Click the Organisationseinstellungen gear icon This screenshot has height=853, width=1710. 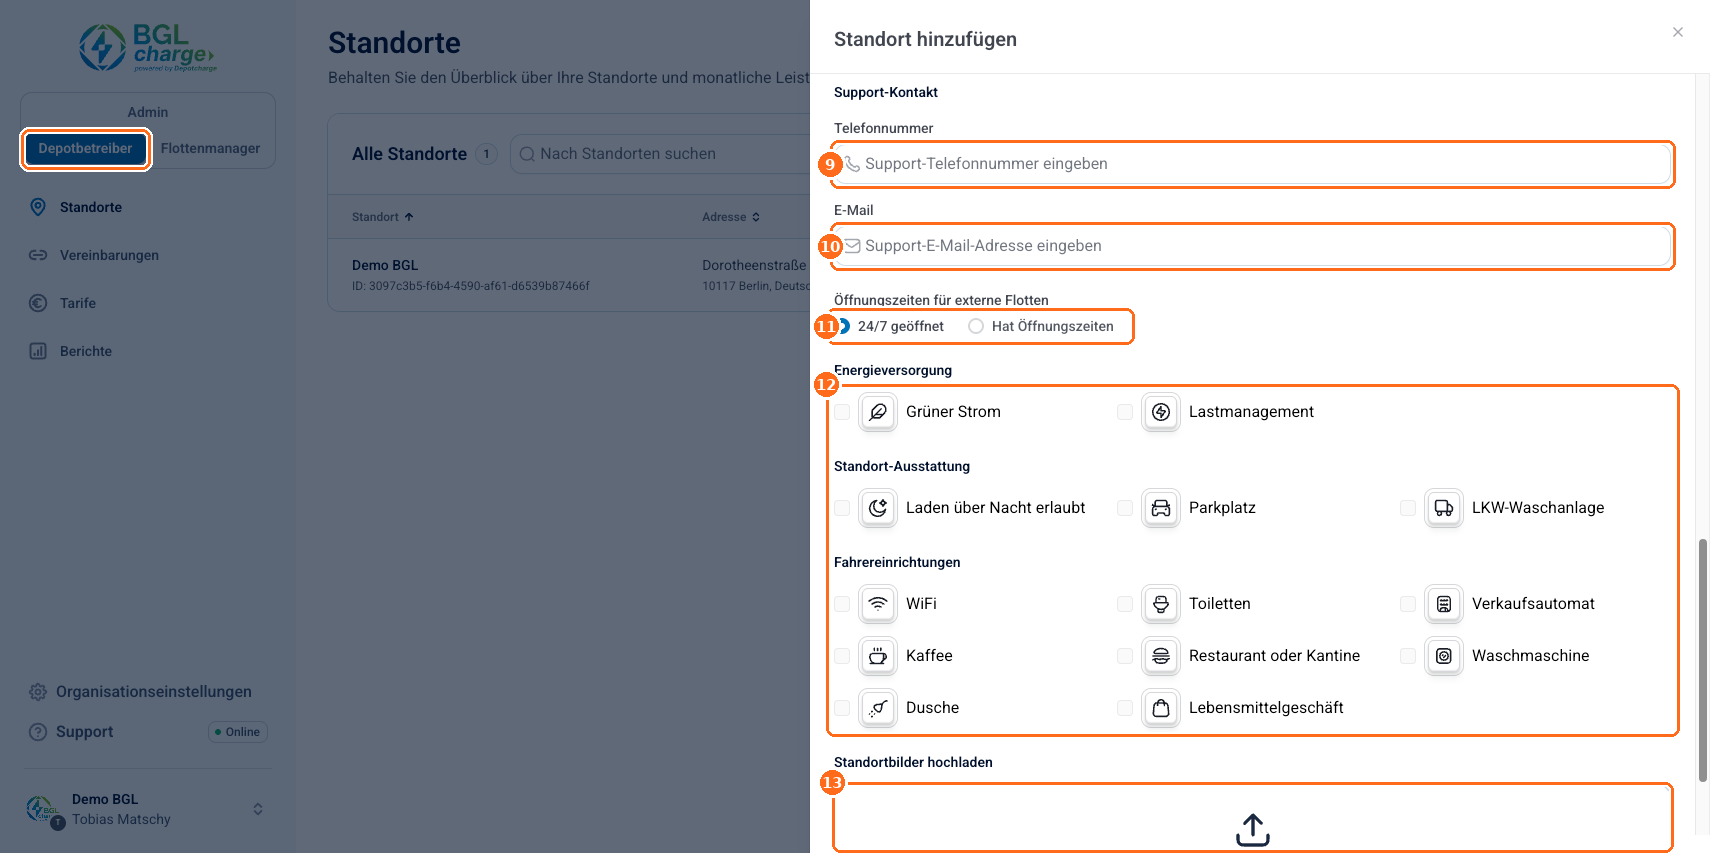[x=38, y=692]
